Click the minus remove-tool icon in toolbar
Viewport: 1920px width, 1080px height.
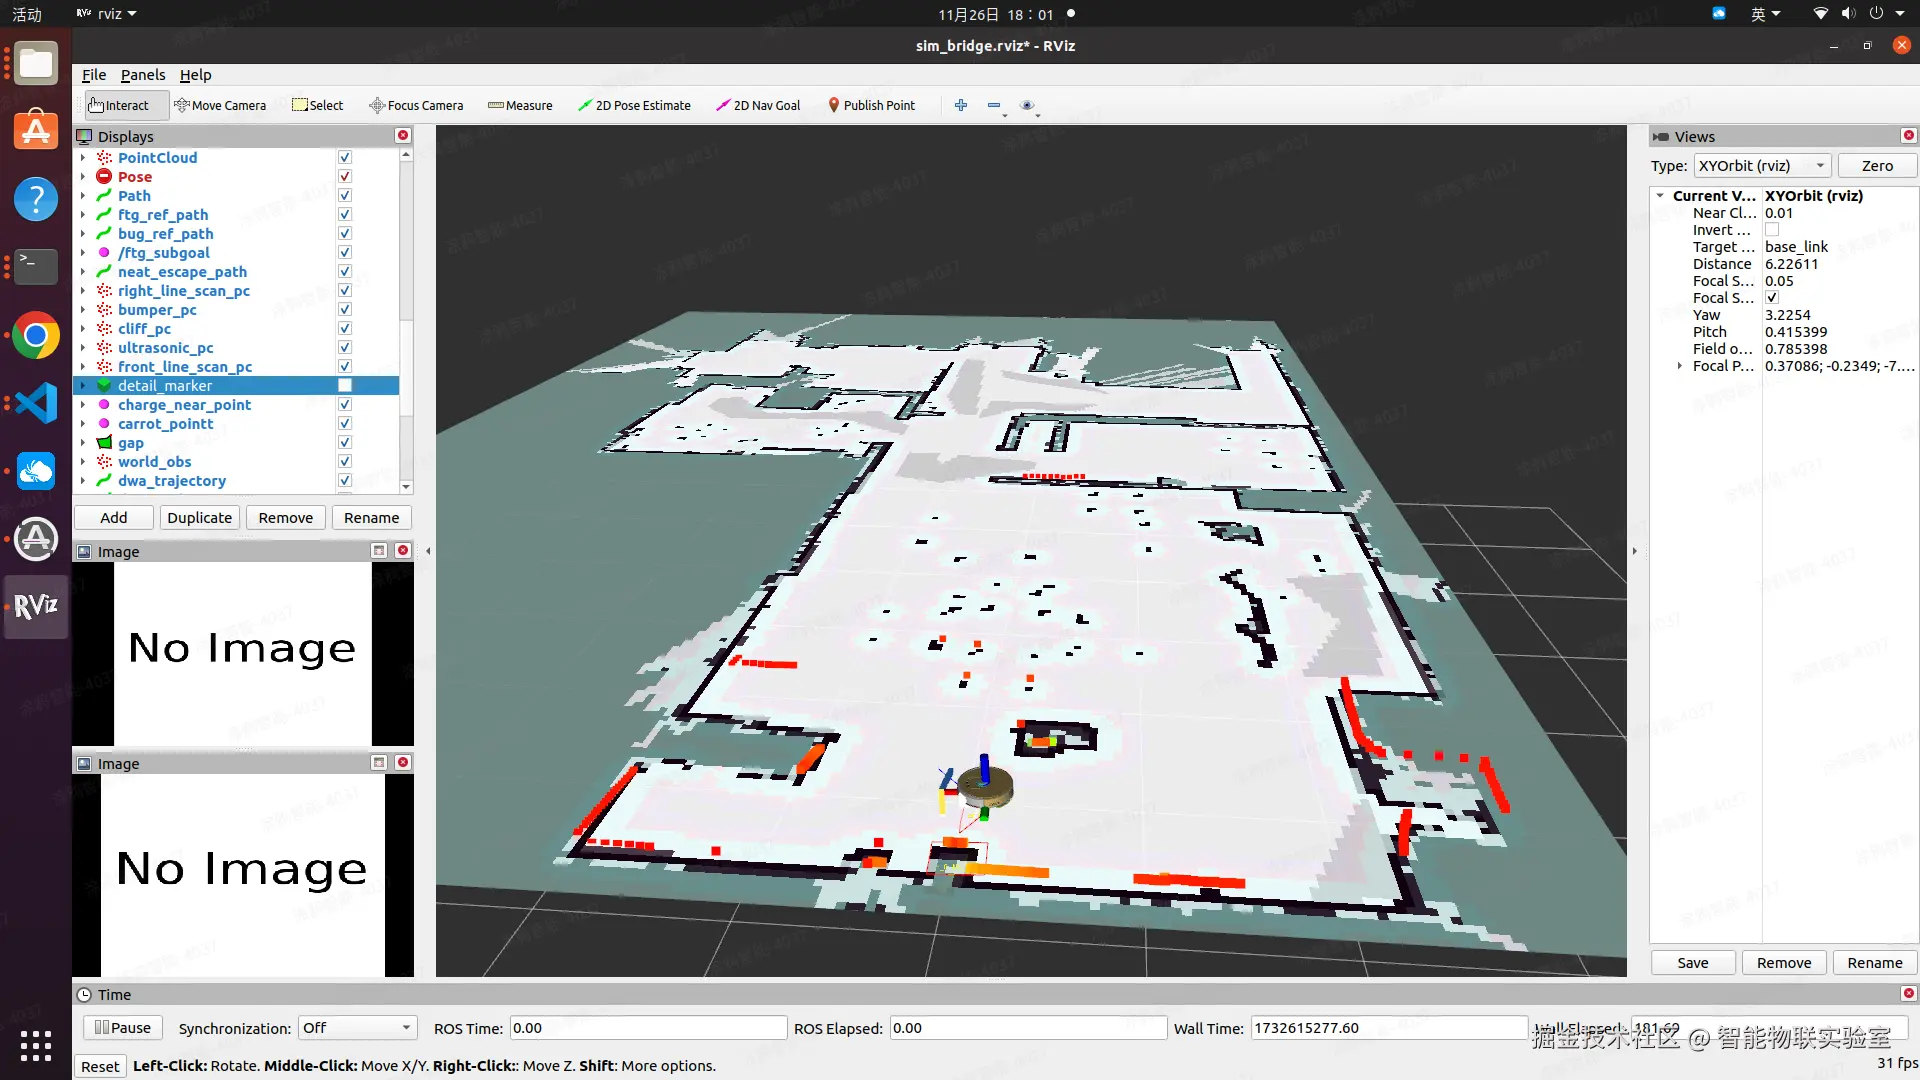coord(994,105)
